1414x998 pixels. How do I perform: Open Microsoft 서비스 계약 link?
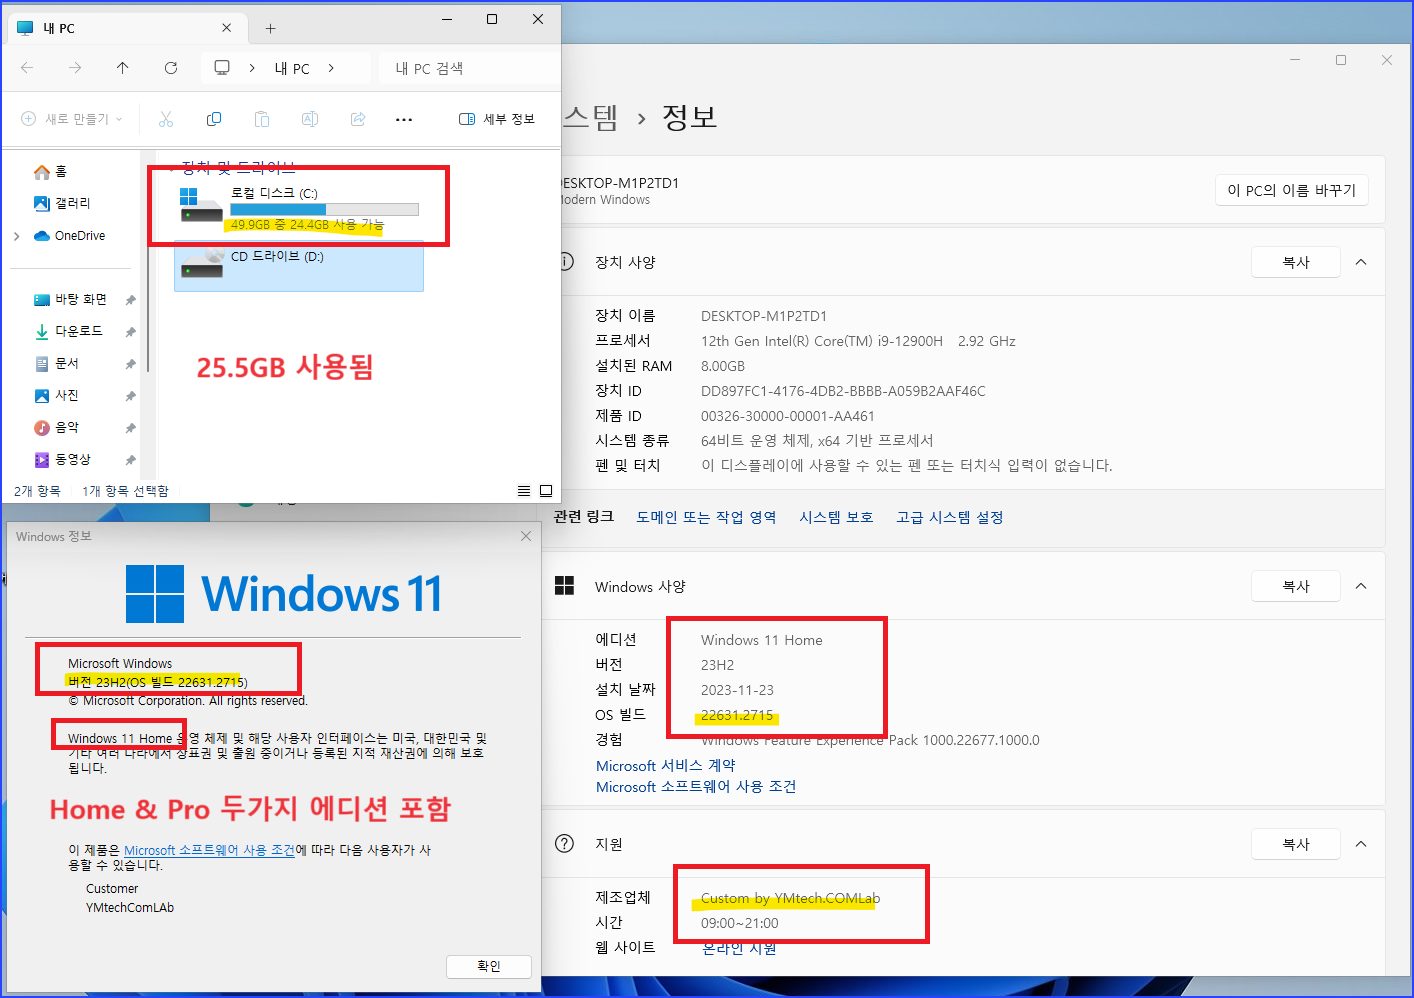click(x=666, y=766)
